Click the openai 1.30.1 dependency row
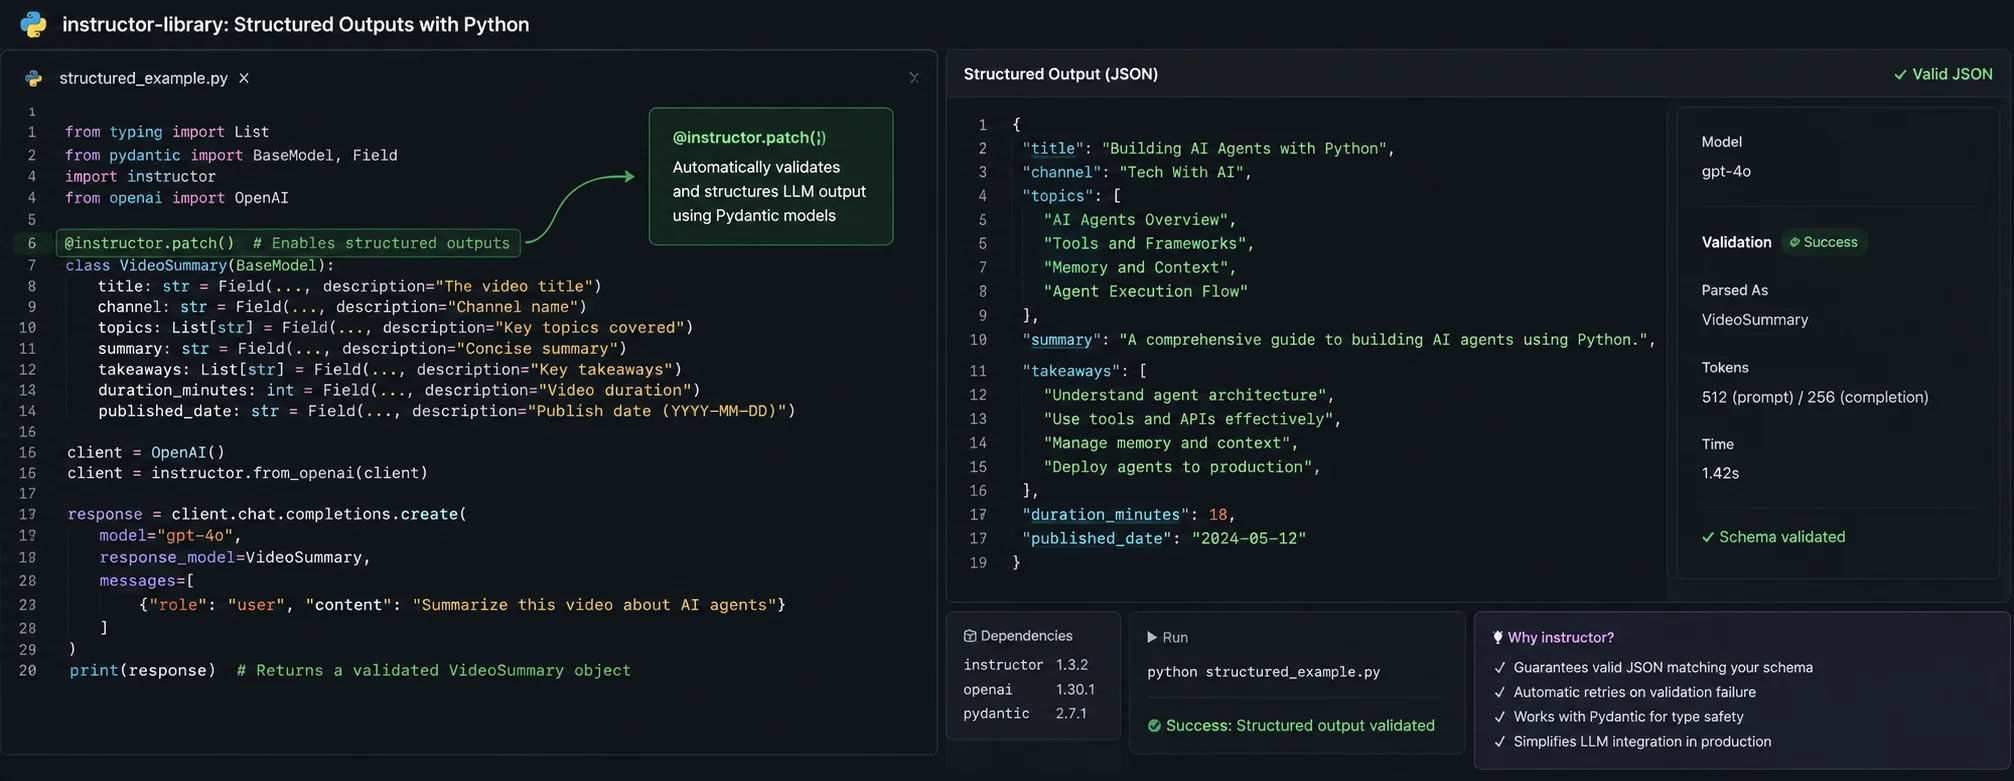 point(1029,690)
